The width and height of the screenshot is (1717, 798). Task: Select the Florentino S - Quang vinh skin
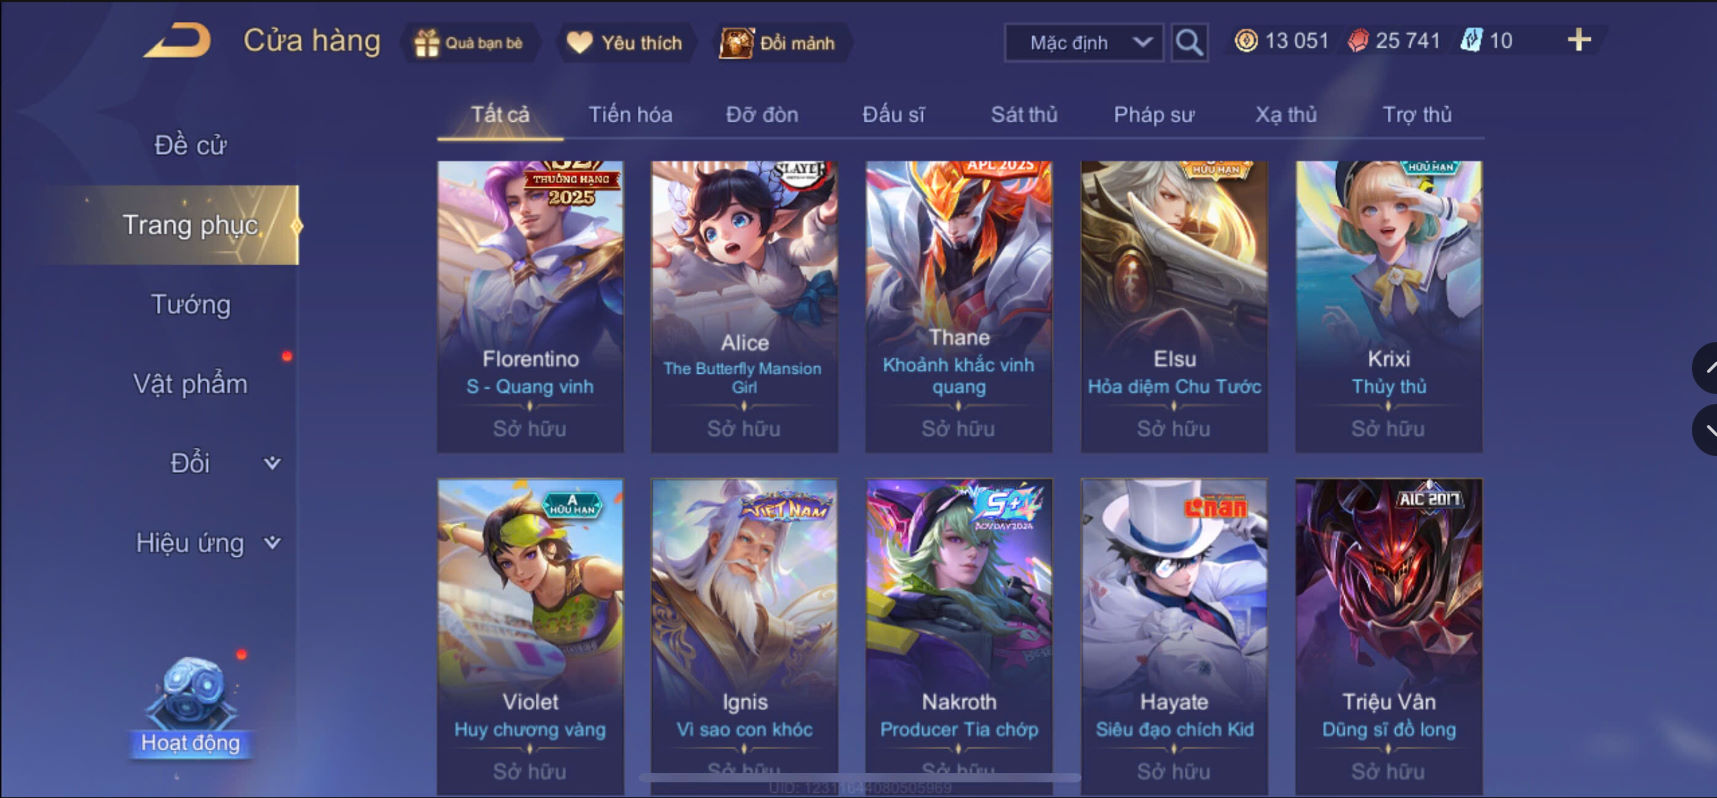click(530, 306)
